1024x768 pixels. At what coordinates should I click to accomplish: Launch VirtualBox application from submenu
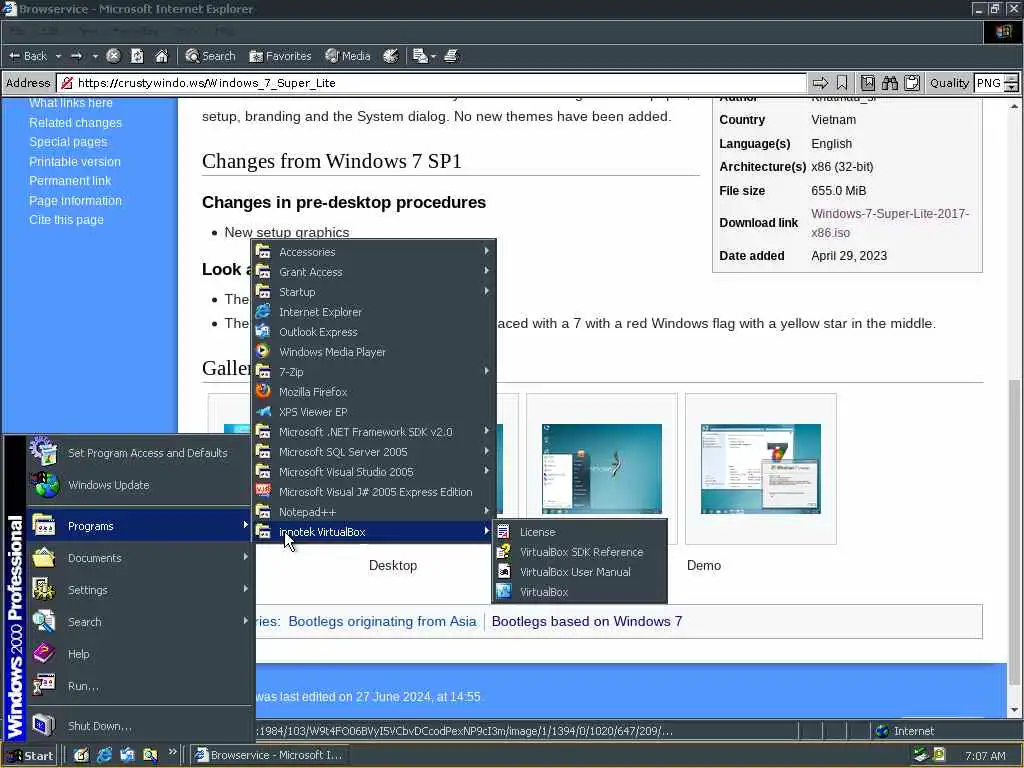(580, 592)
